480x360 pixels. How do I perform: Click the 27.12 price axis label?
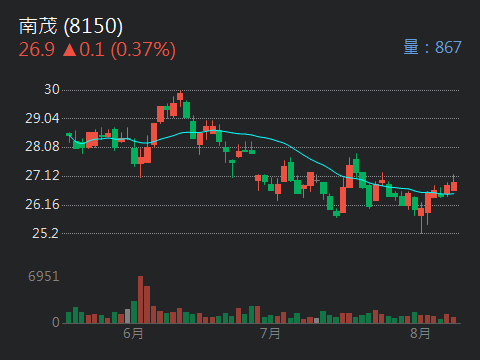42,175
